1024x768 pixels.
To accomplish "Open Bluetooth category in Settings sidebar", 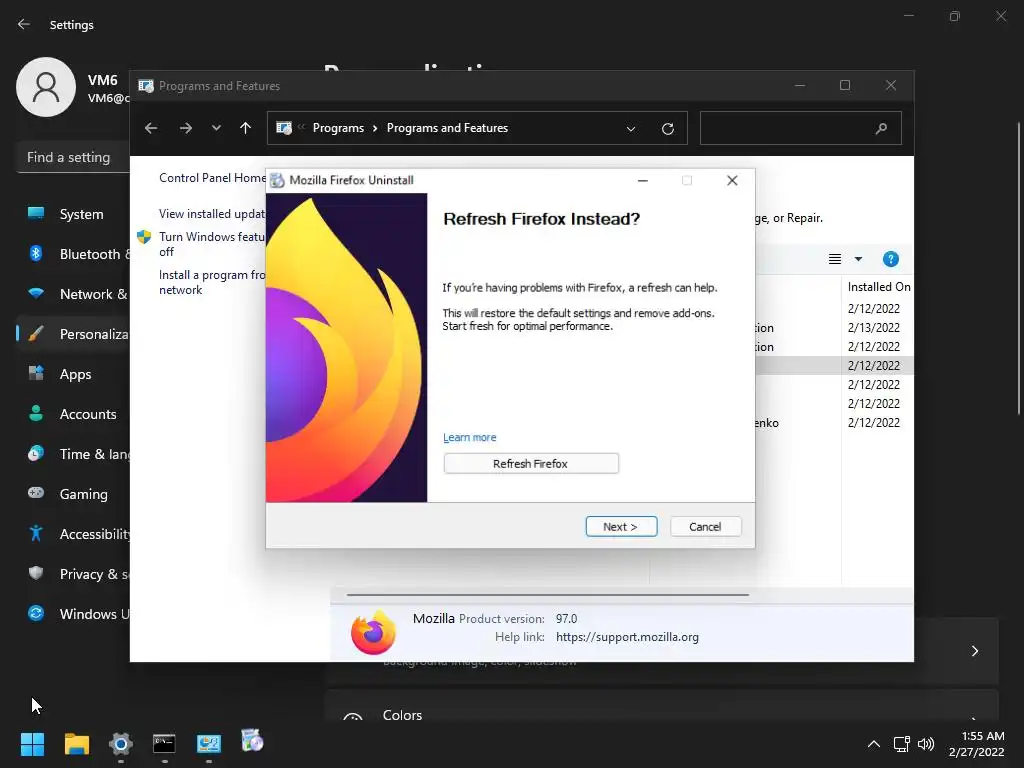I will tap(72, 254).
